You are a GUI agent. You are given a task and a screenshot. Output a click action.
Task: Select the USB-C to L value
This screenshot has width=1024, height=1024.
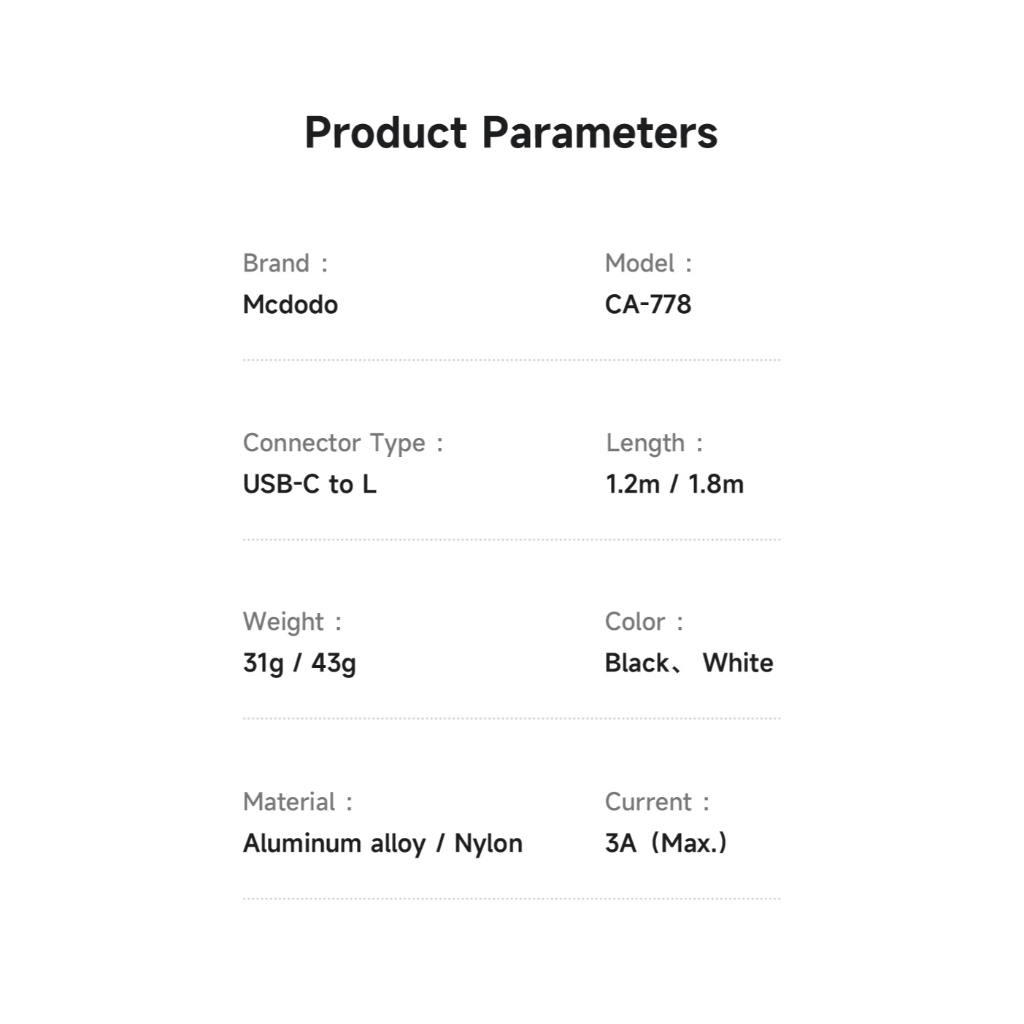310,485
